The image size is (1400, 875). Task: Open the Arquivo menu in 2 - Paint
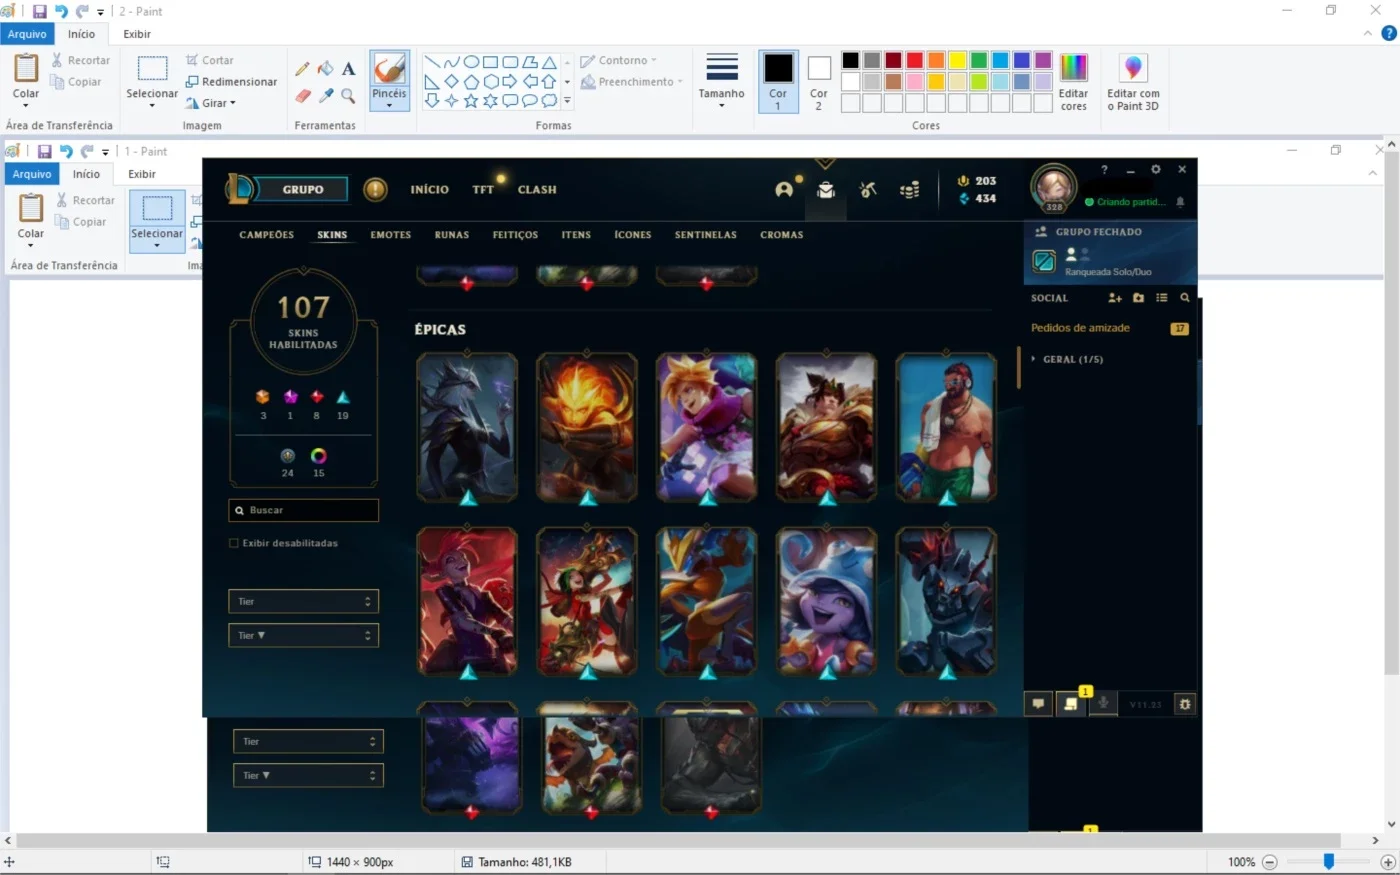click(27, 34)
